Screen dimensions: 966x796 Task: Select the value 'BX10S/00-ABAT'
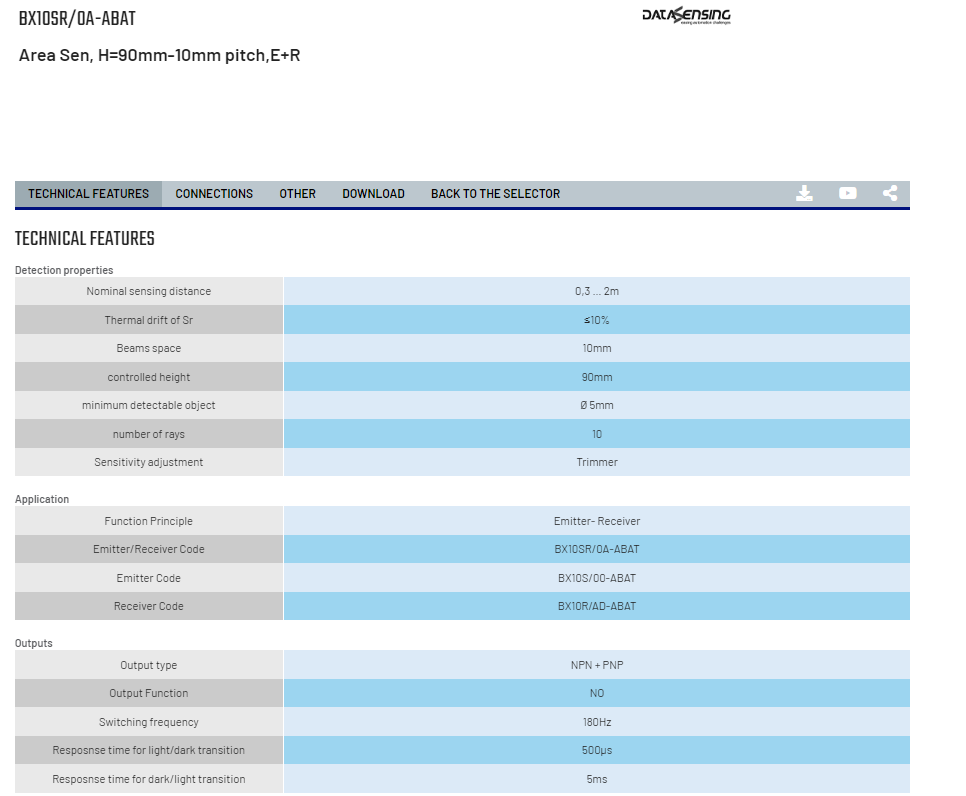(597, 579)
